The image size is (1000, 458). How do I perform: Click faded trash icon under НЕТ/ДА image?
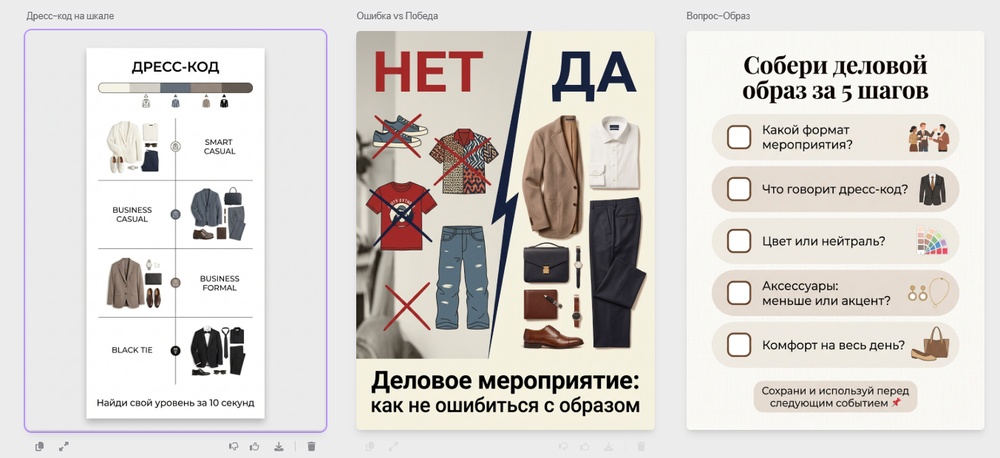coord(642,447)
